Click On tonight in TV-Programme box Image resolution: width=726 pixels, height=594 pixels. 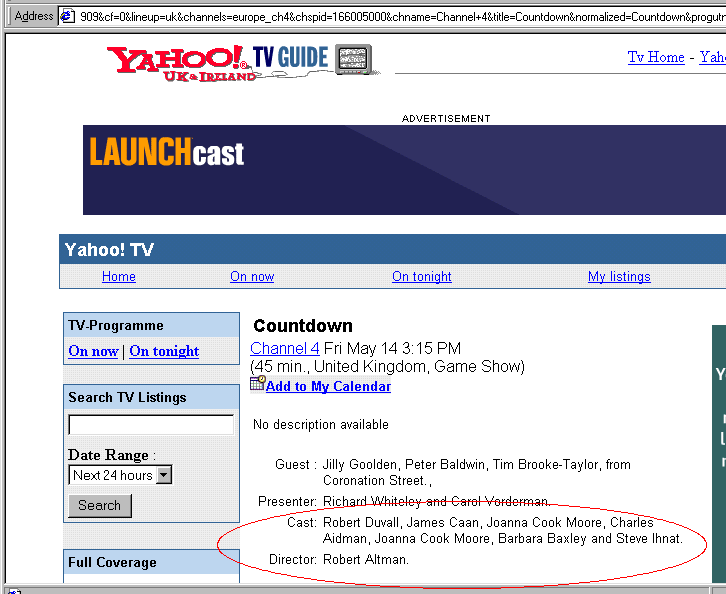point(164,351)
